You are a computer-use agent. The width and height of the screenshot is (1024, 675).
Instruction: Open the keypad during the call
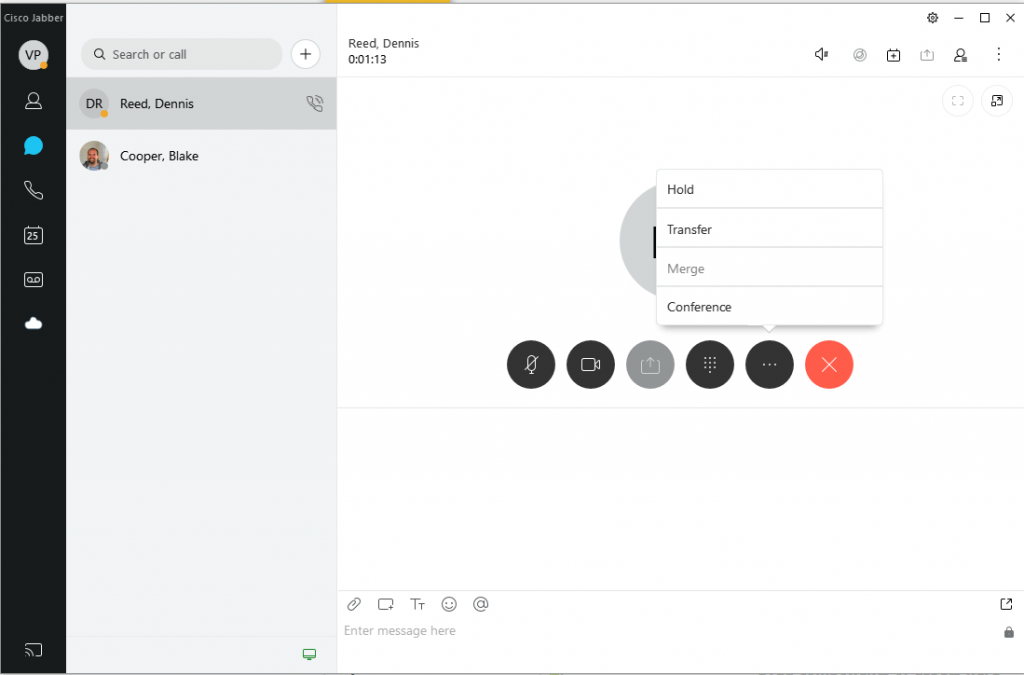click(710, 364)
